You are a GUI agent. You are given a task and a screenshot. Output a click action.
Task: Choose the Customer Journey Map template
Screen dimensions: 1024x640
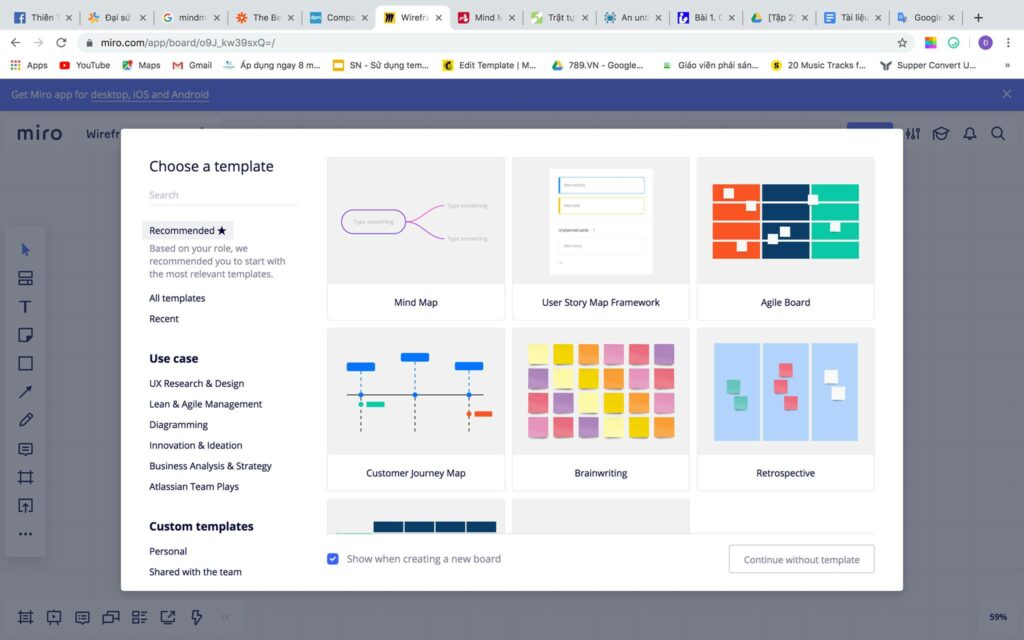416,409
